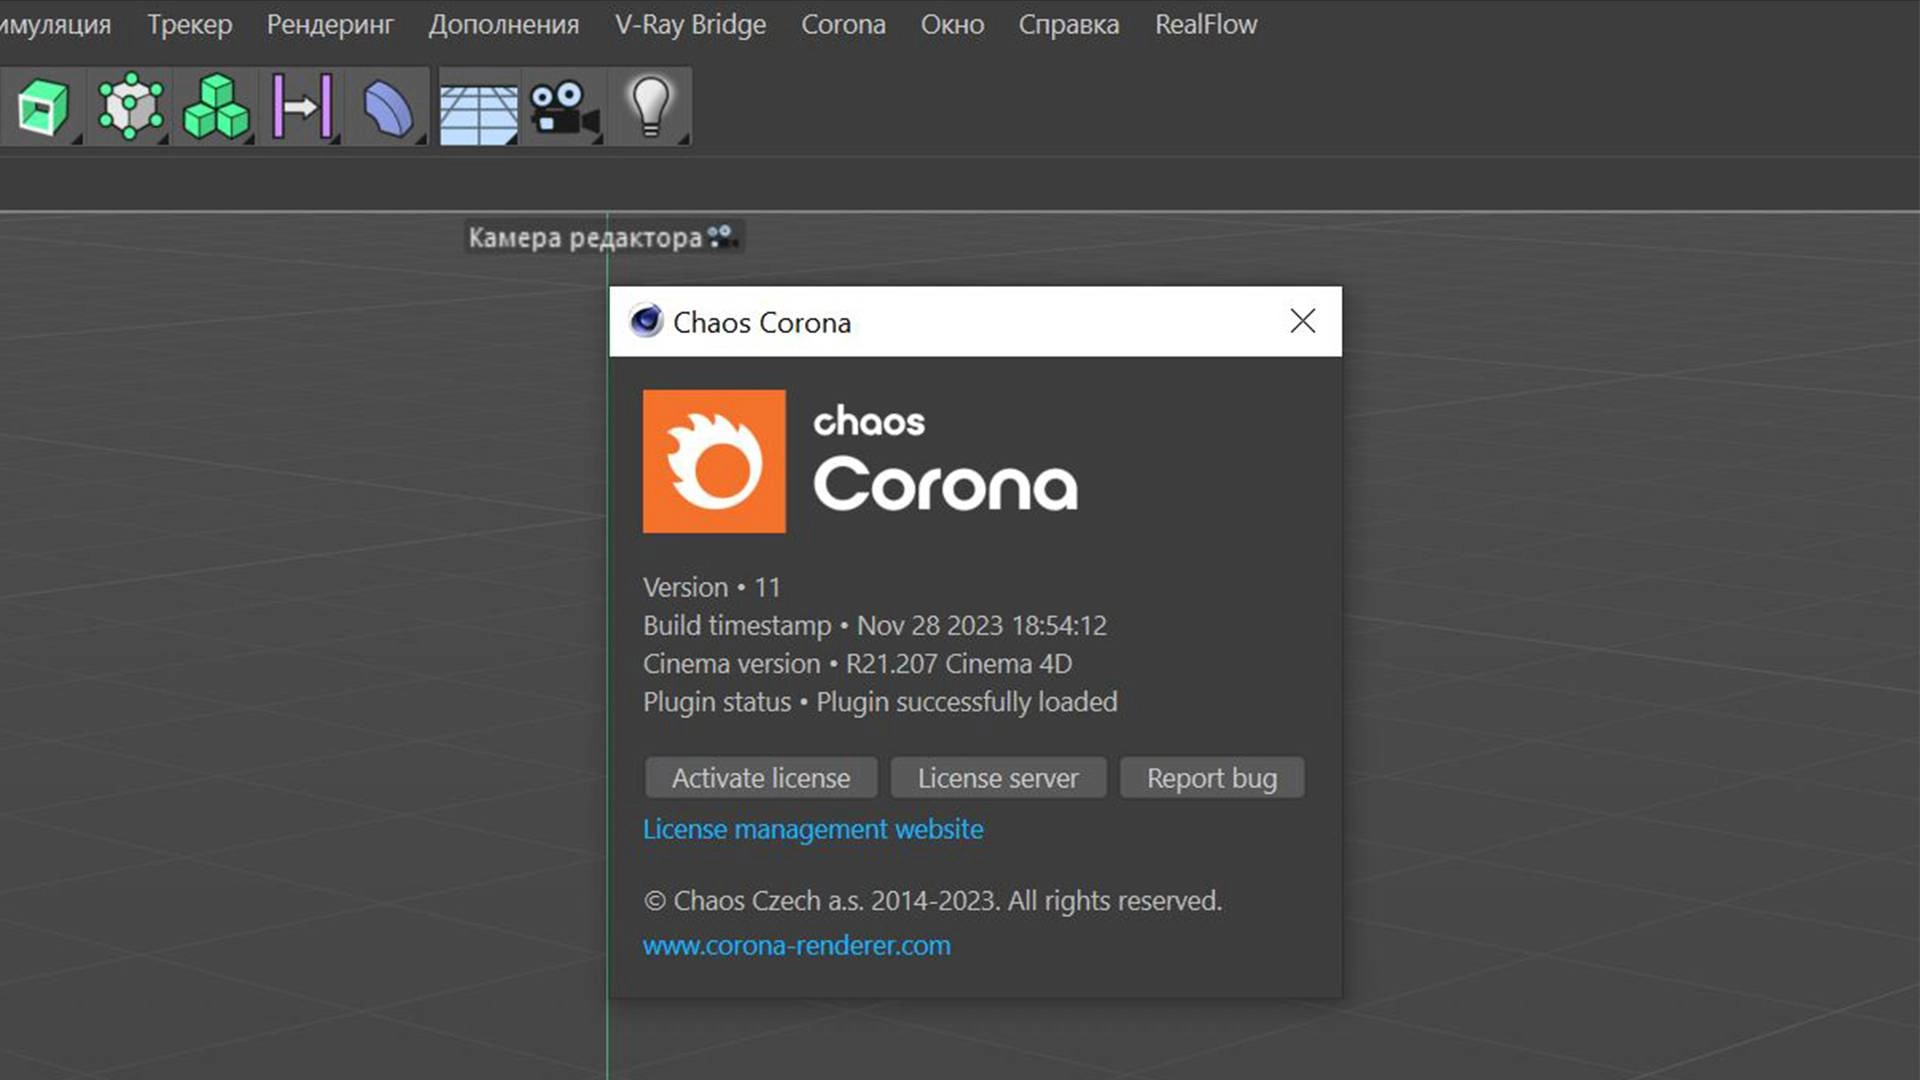
Task: Click the orange Corona logo image
Action: point(714,461)
